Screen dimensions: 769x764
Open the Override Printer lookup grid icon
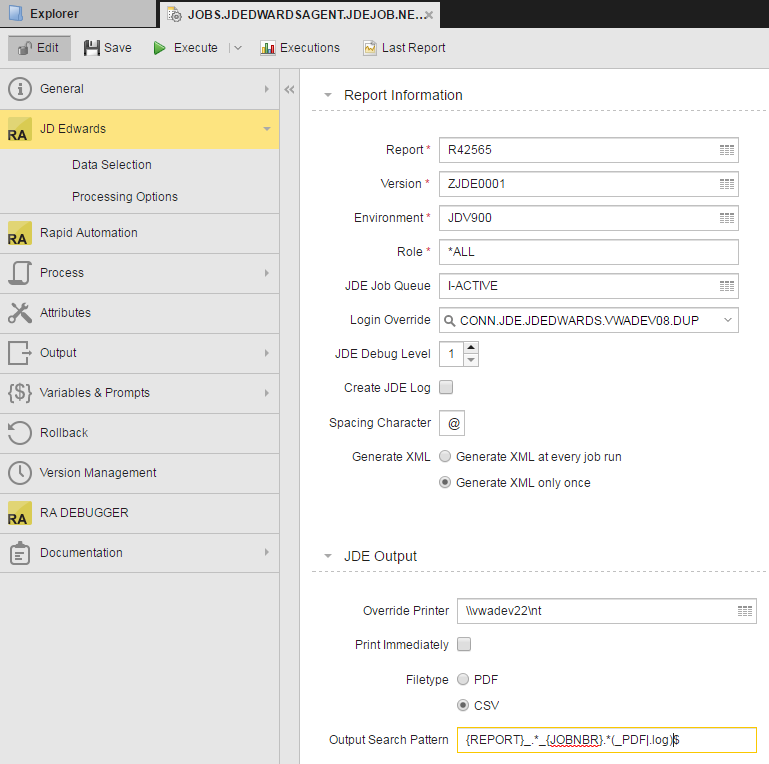pos(745,611)
